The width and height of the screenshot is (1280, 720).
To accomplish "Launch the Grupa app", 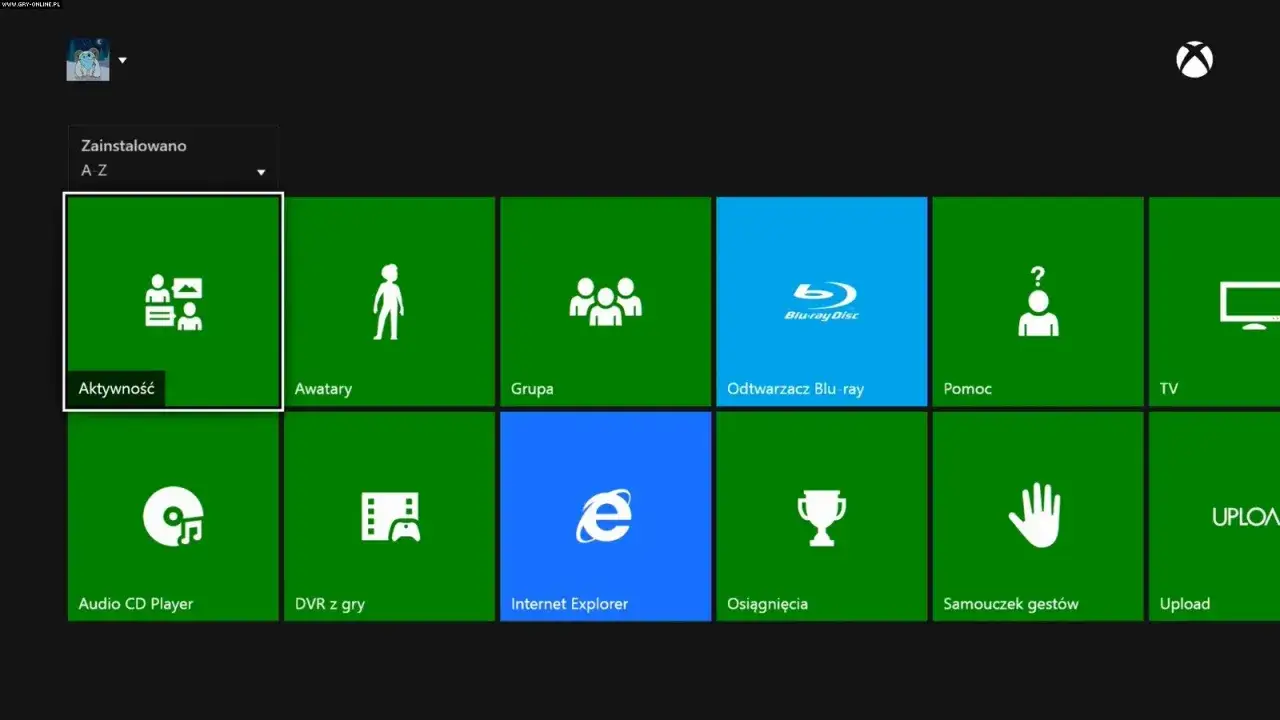I will tap(605, 300).
